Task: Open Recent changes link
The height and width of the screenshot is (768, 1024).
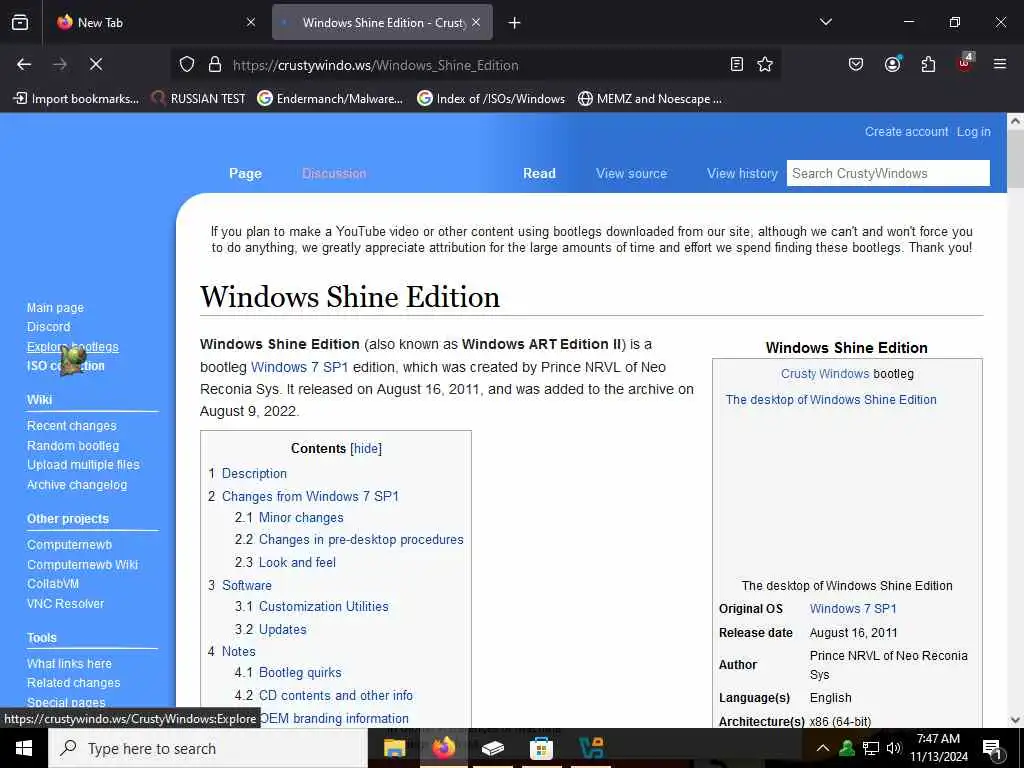Action: 72,426
